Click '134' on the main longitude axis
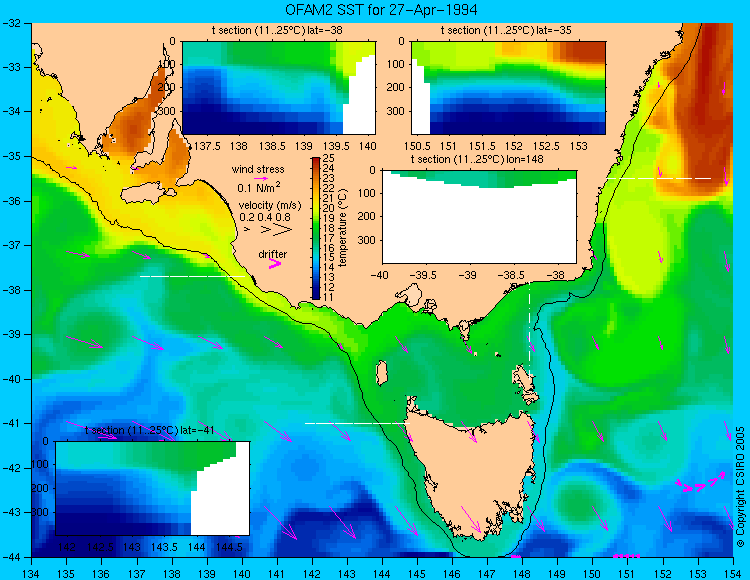The image size is (750, 580). (x=32, y=573)
